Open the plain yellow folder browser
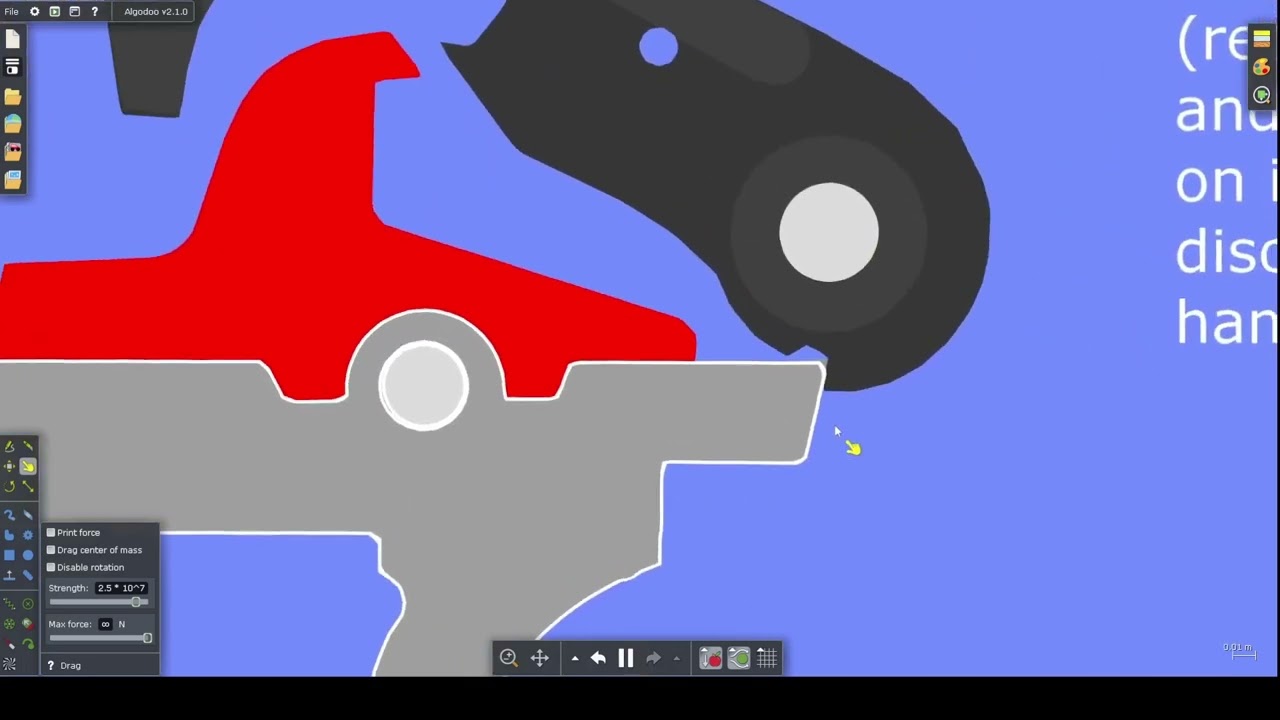The image size is (1280, 720). pos(12,97)
